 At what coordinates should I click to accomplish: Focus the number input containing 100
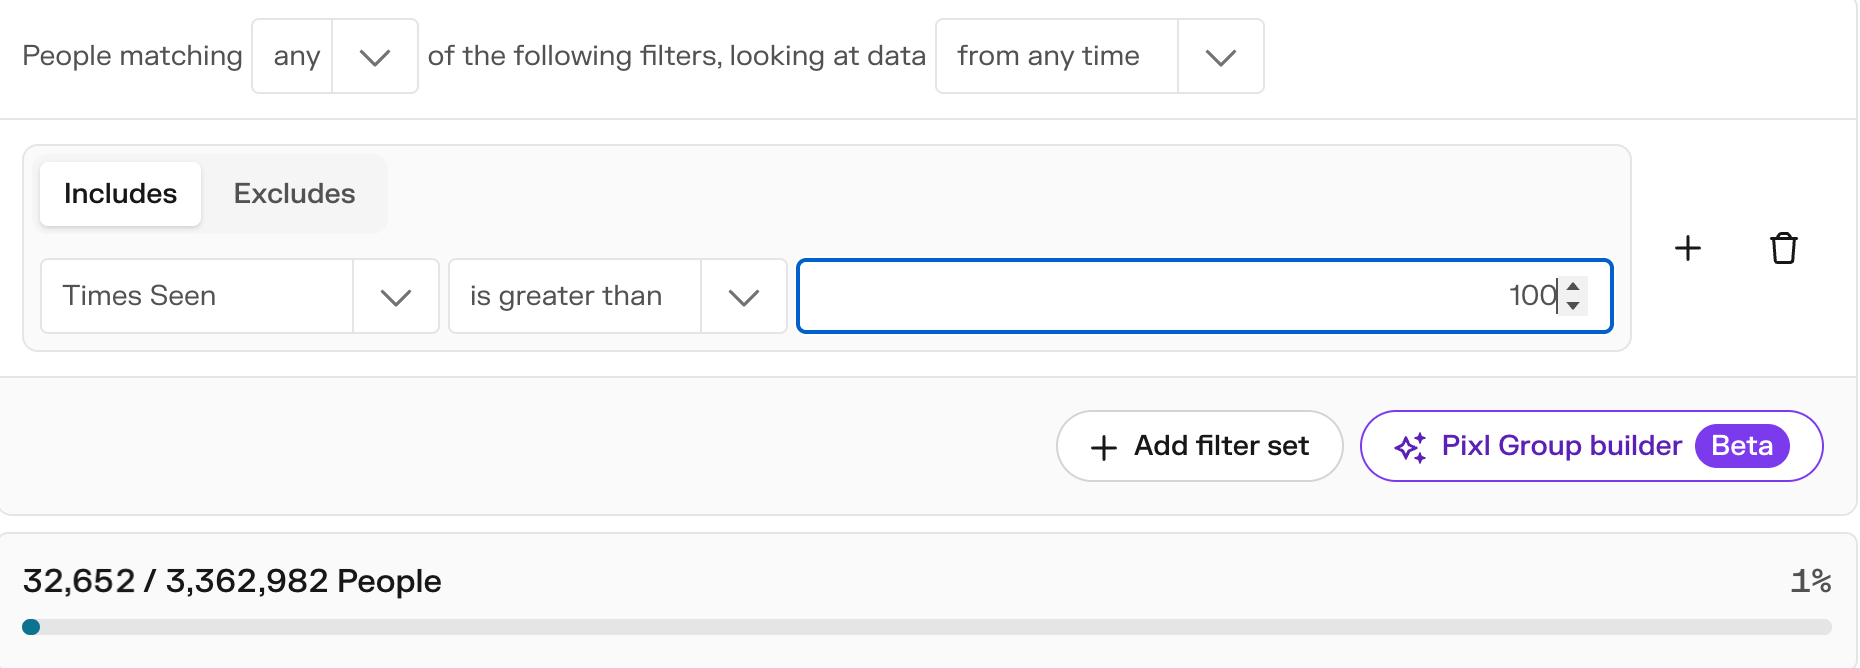click(1205, 296)
